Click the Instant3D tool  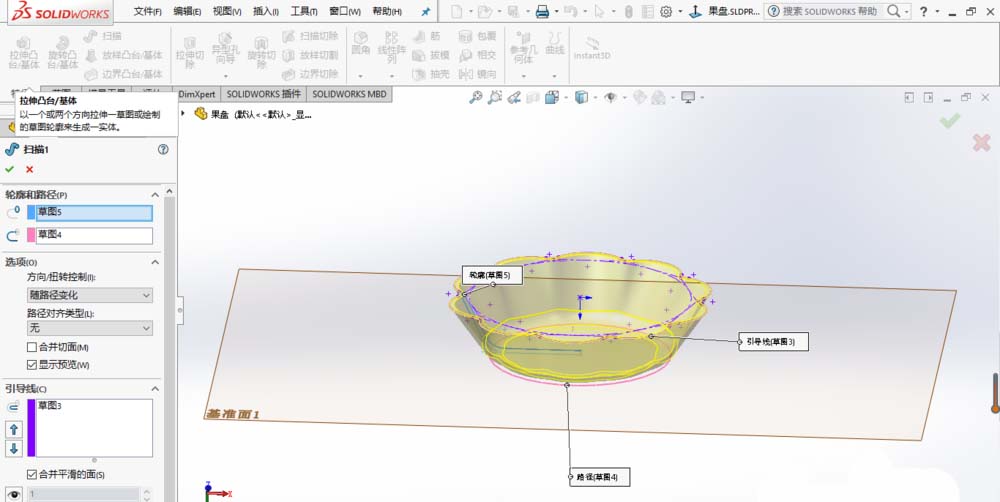[x=592, y=48]
